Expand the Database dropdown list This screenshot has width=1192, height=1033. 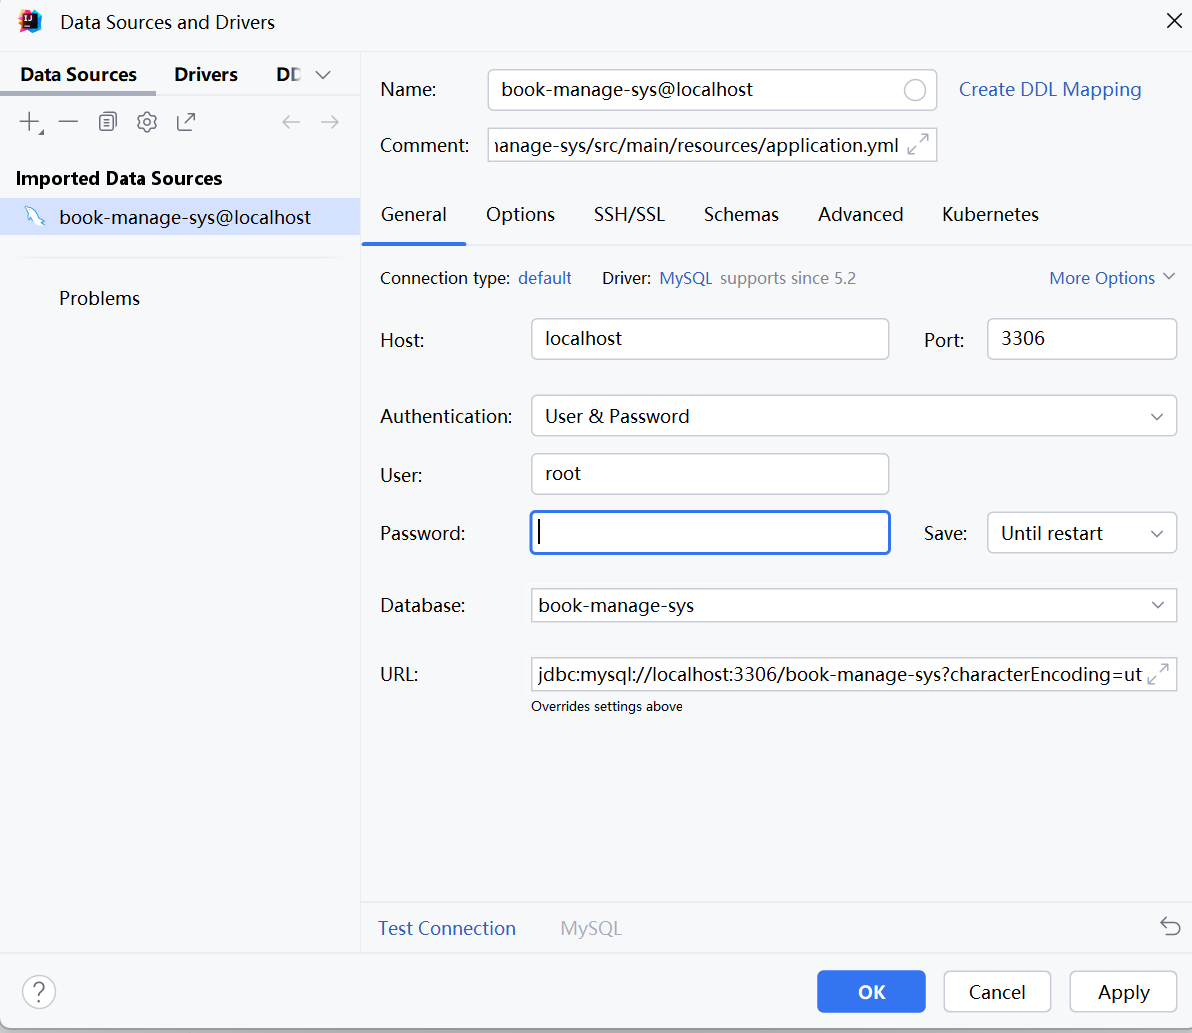[x=1157, y=605]
